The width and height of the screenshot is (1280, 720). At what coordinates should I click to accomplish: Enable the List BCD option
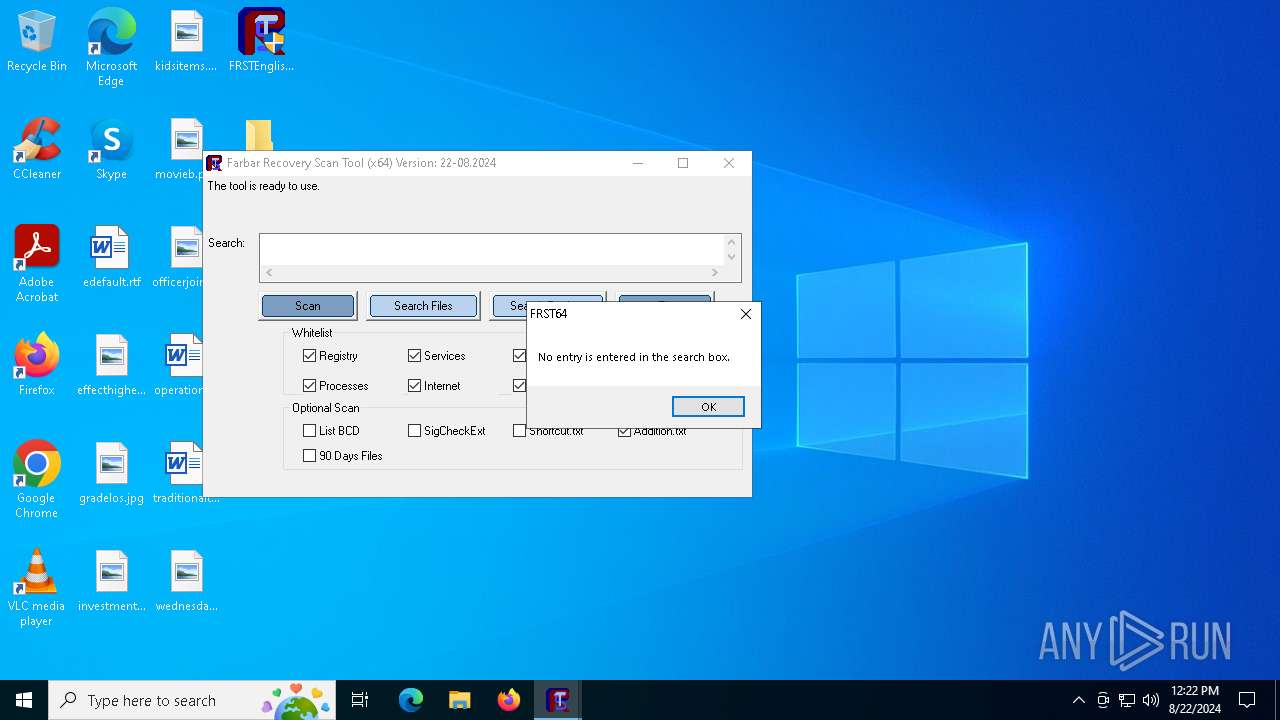coord(310,431)
